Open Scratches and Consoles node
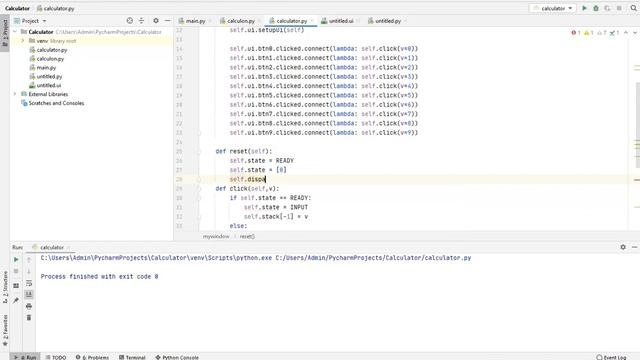 tap(56, 103)
